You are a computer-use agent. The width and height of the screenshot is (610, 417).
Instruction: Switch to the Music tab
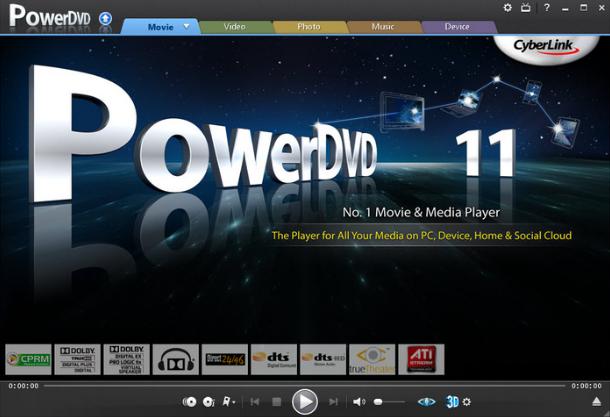(383, 27)
